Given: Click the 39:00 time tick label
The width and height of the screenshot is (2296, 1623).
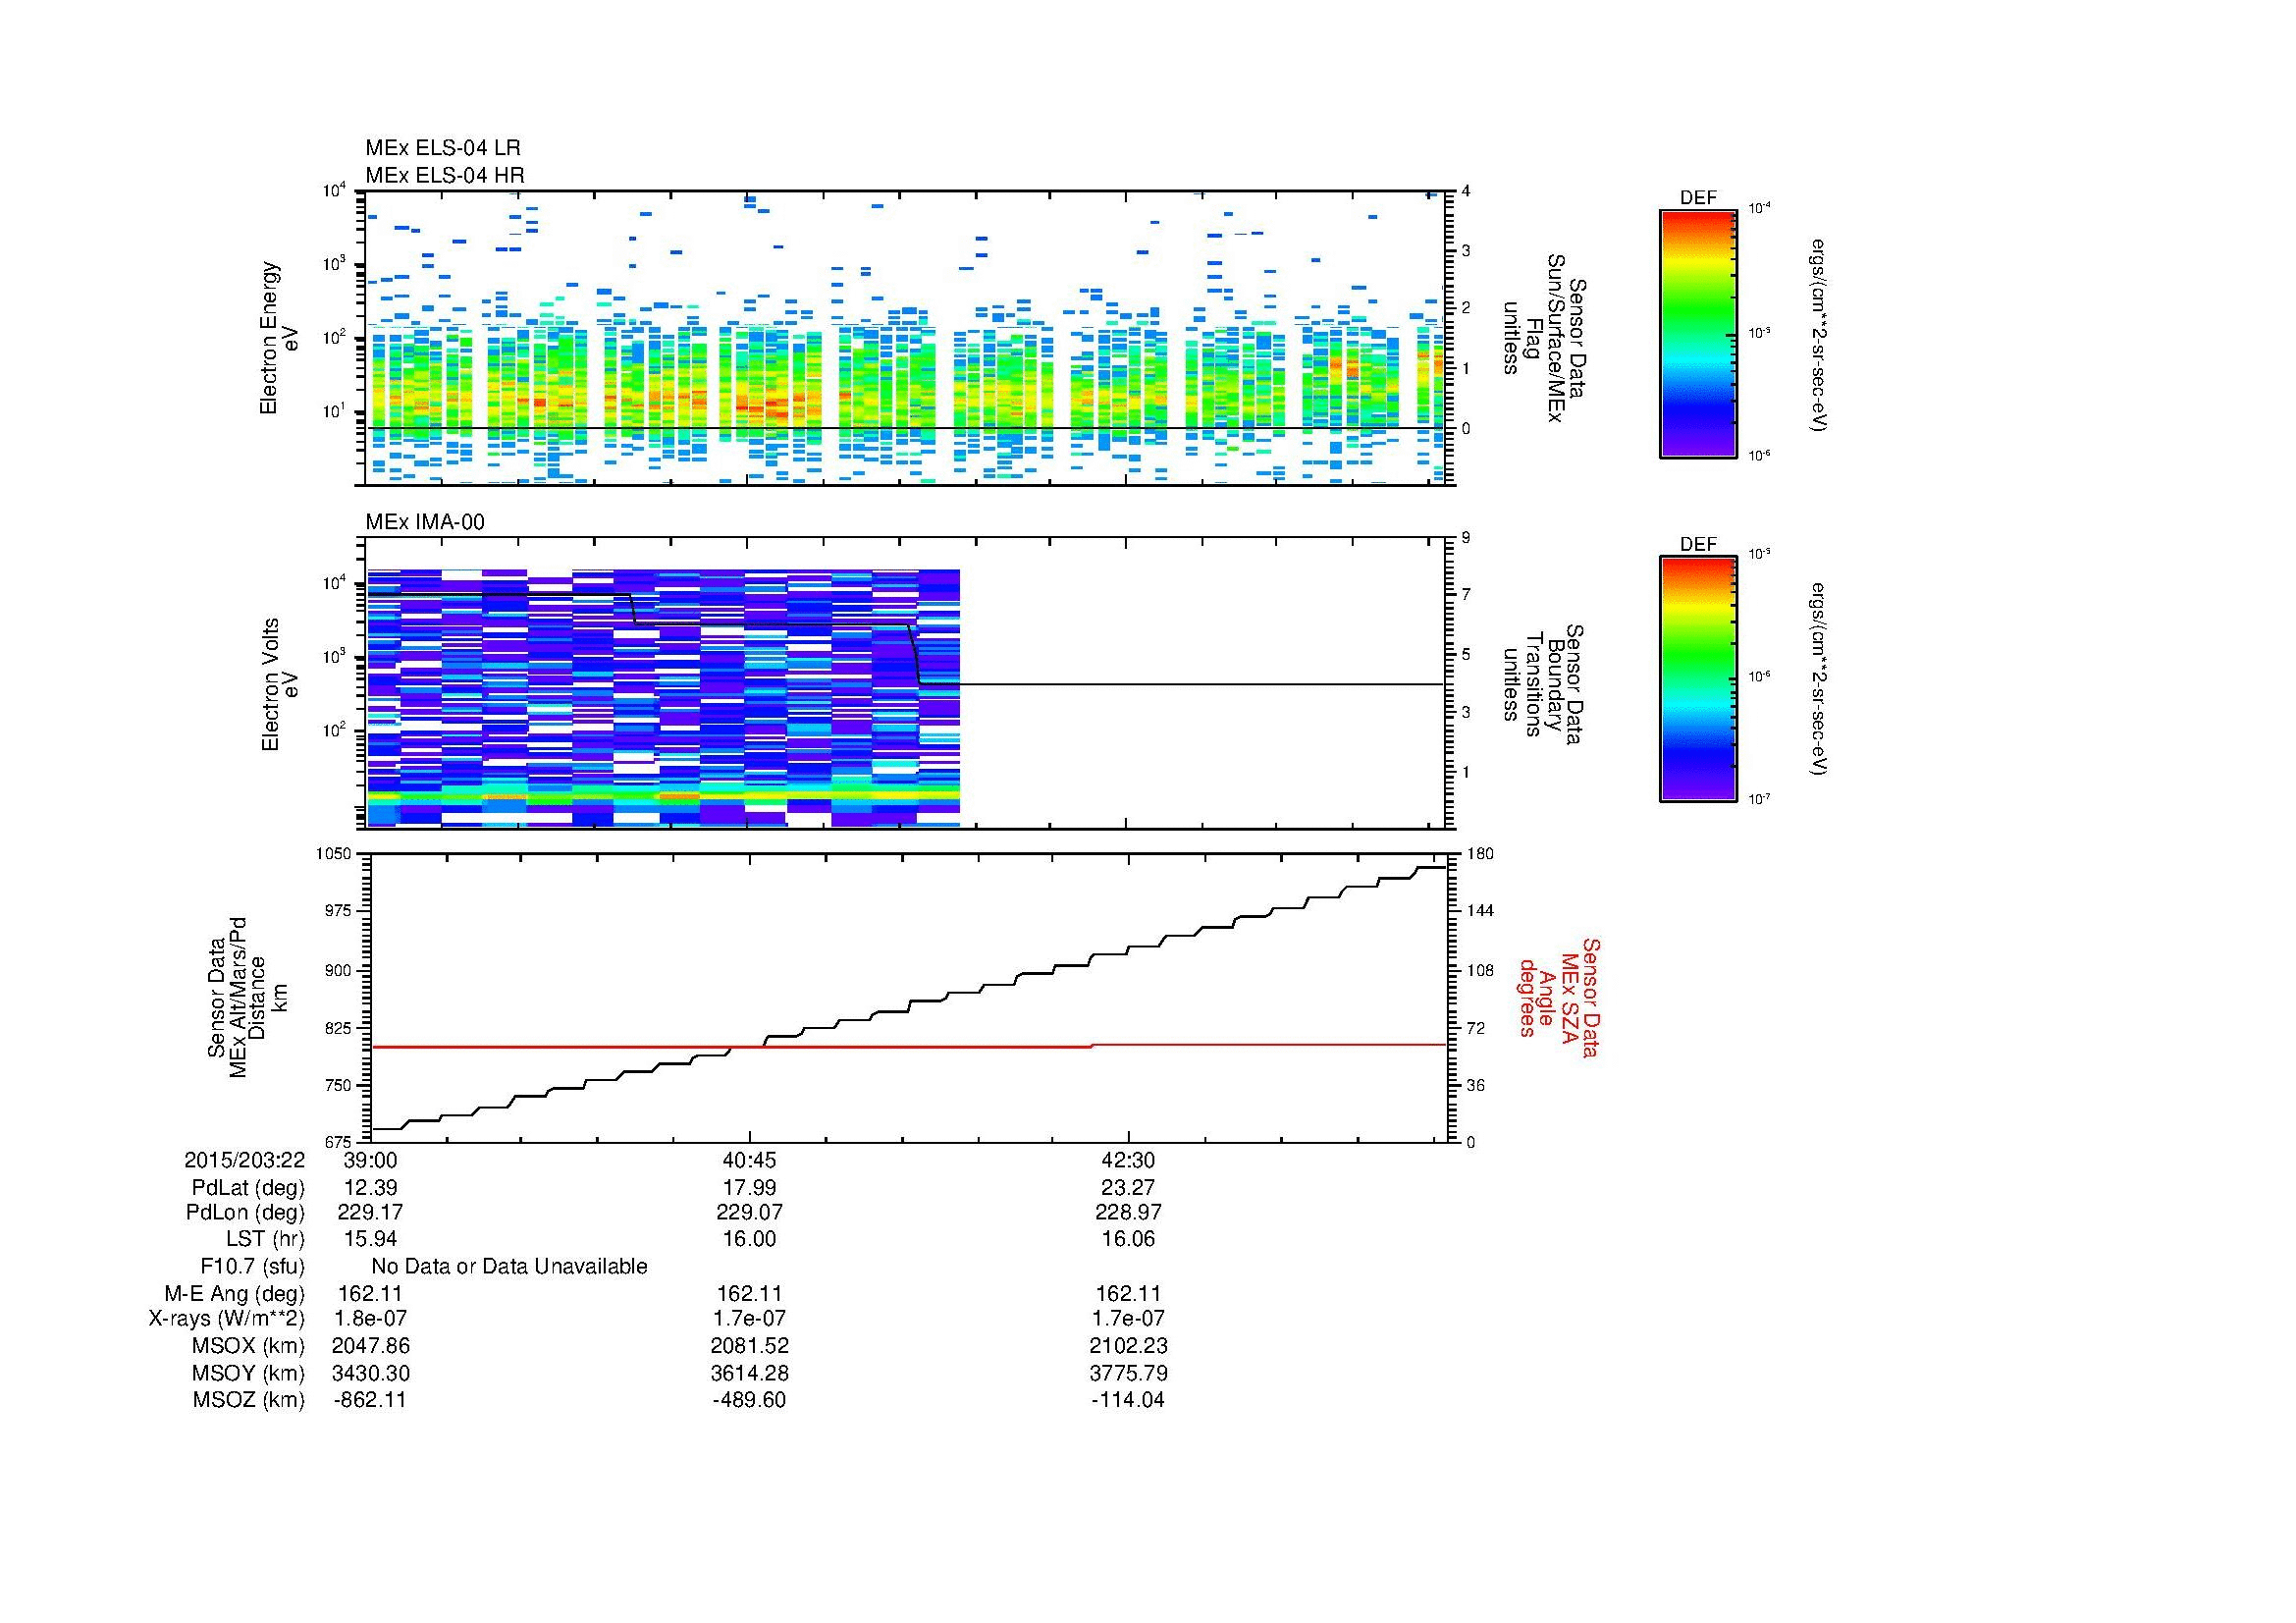Looking at the screenshot, I should coord(371,1161).
